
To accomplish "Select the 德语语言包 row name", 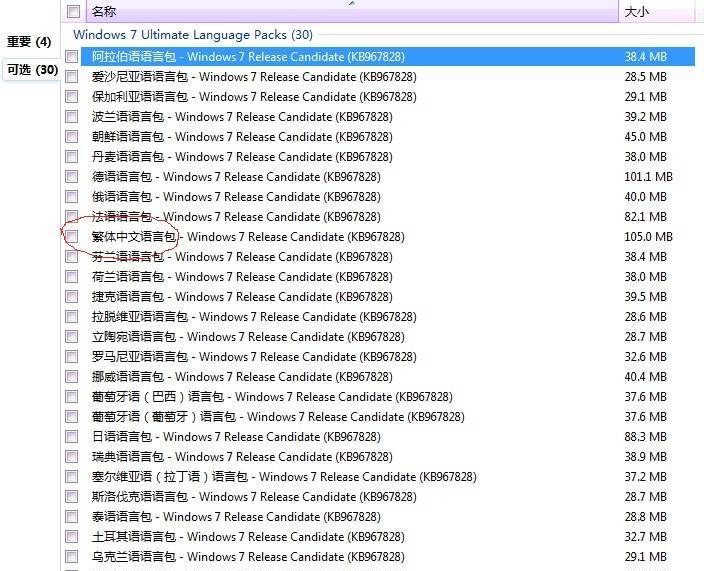I will click(236, 176).
